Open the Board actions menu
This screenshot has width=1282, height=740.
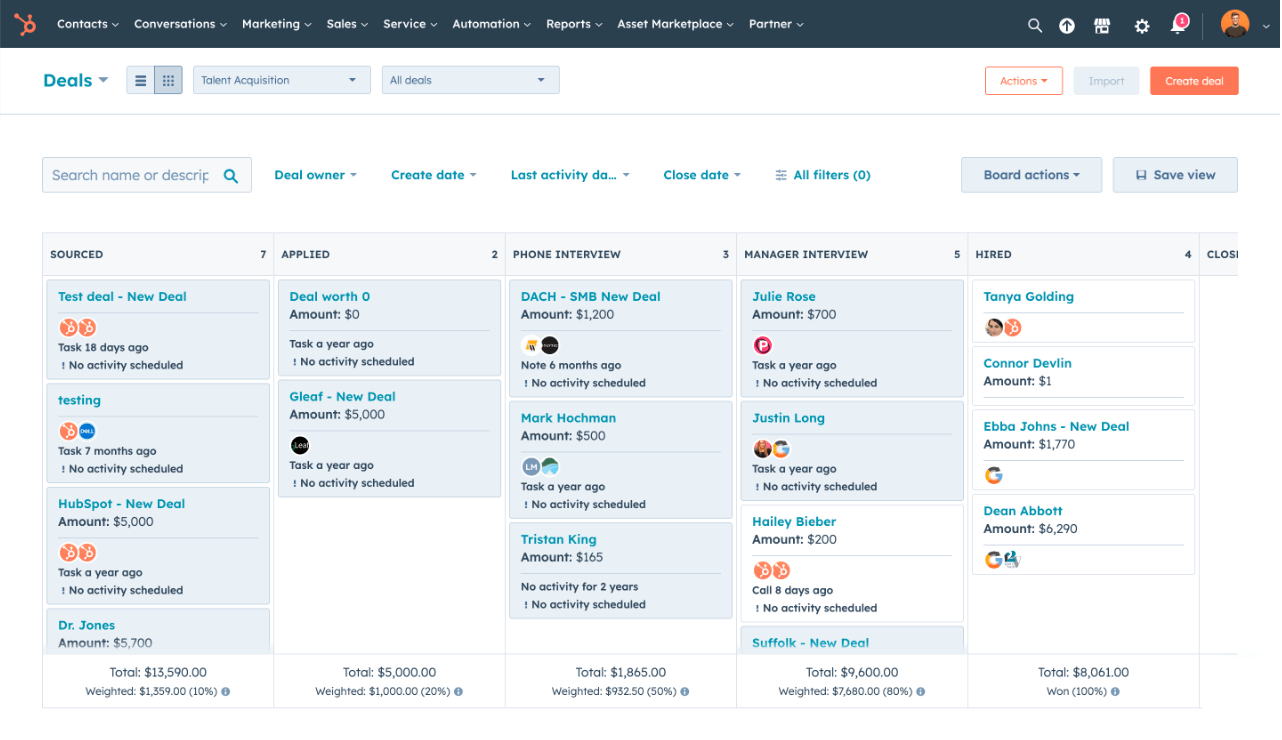pyautogui.click(x=1030, y=174)
